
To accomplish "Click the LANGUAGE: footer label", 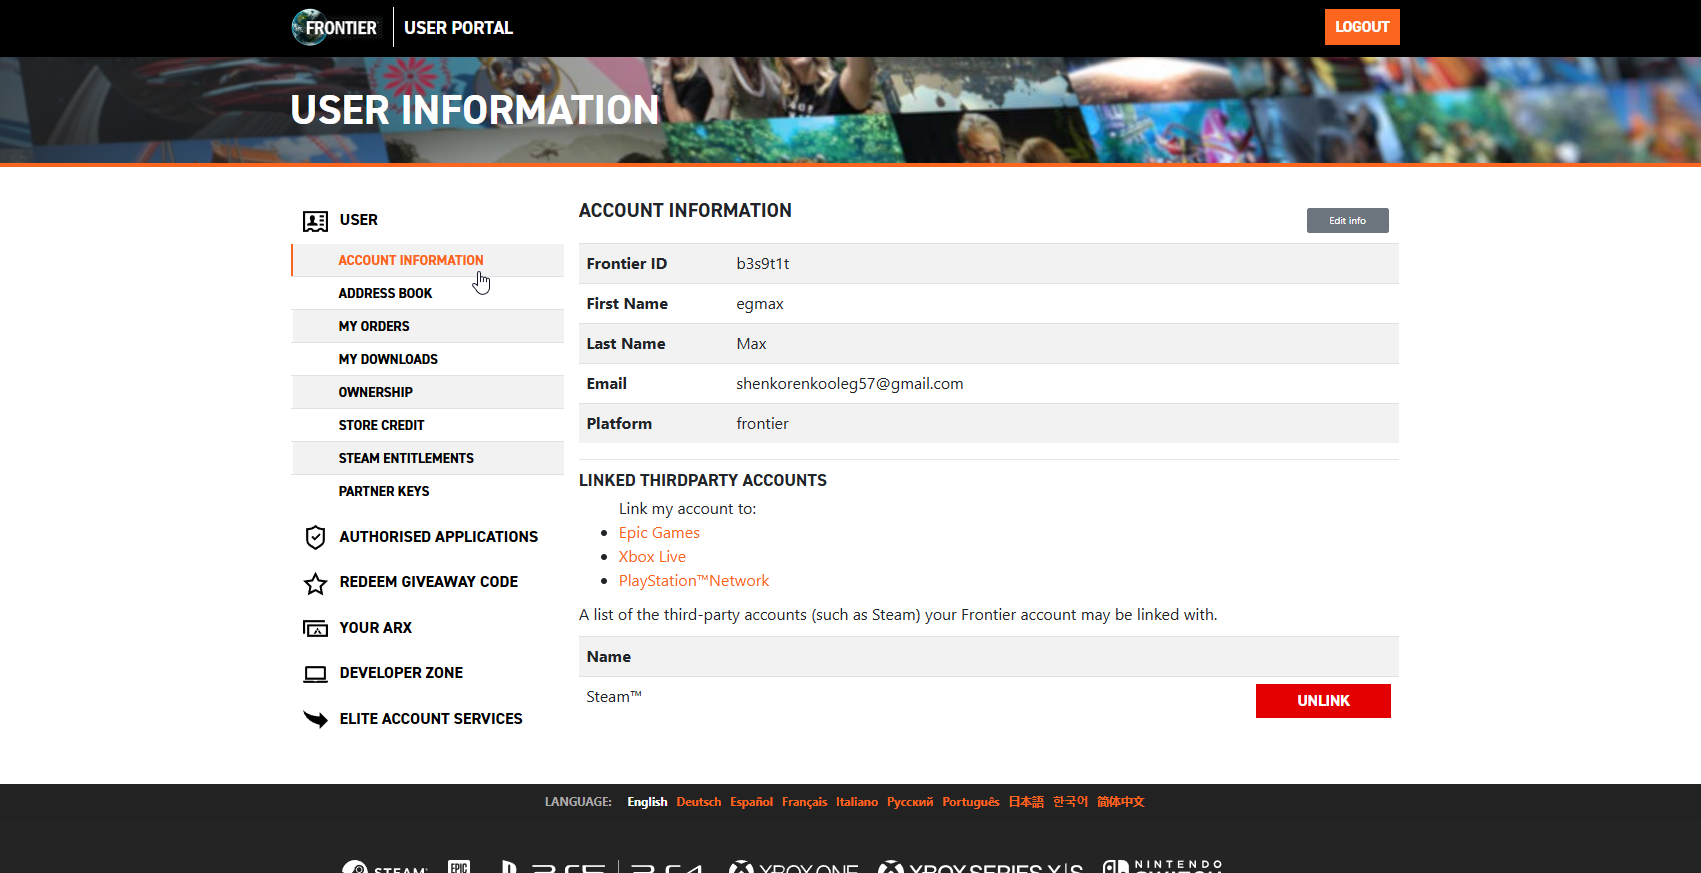I will (x=578, y=802).
